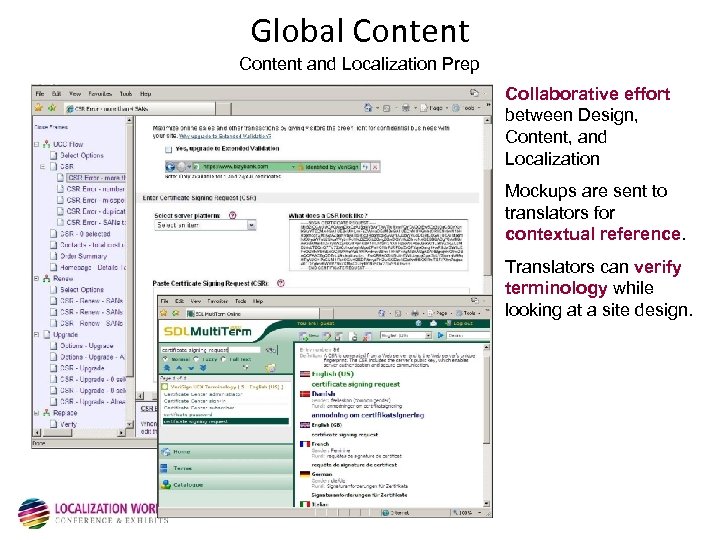Collapse the Replace tree node
Viewport: 720px width, 540px height.
pos(36,413)
